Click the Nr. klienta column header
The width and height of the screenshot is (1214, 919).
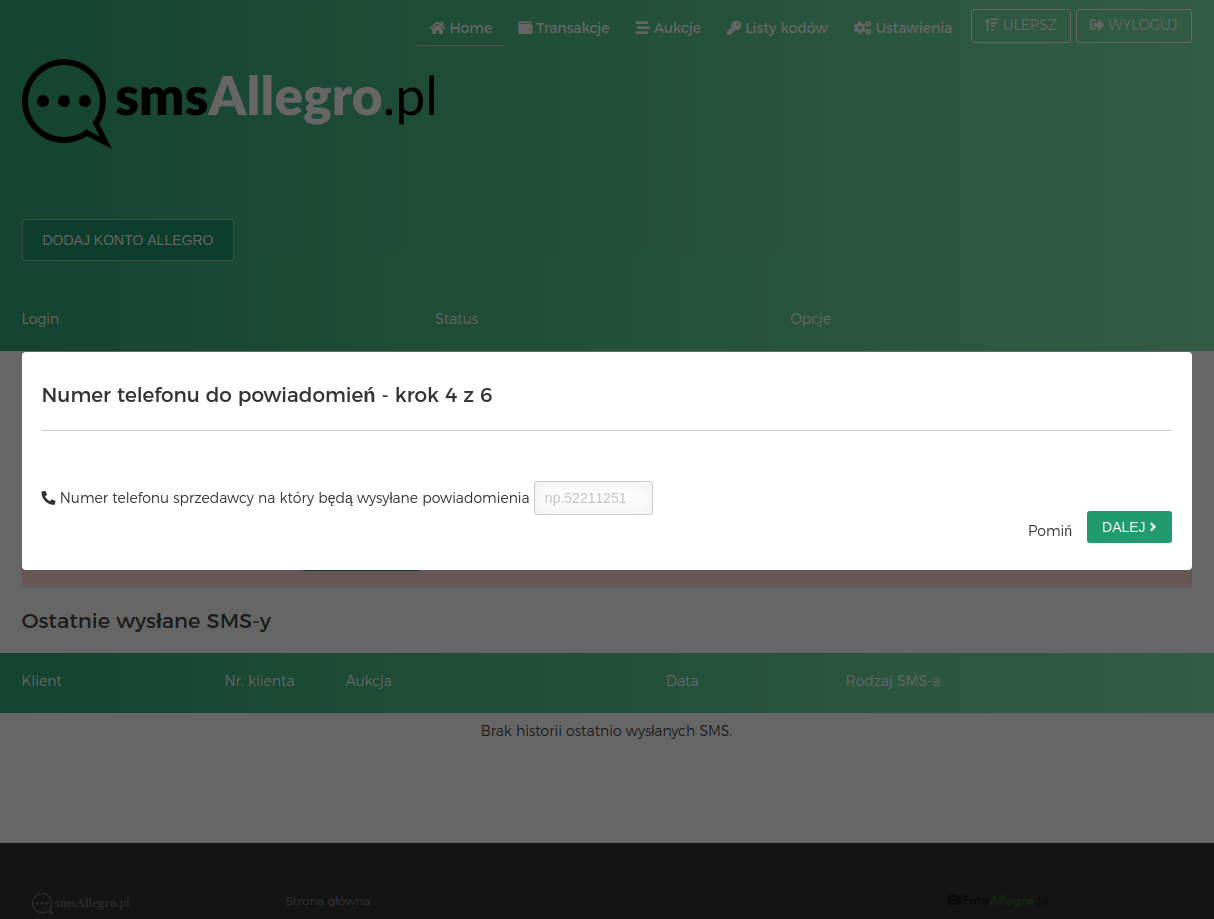pos(260,681)
